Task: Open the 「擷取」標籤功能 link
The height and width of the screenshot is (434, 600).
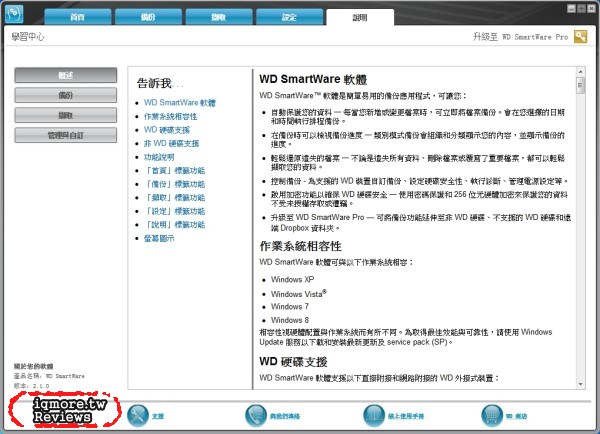Action: [x=174, y=197]
